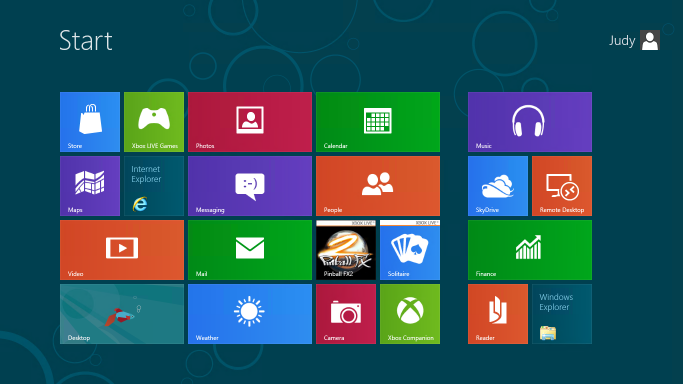Open SkyDrive cloud tile
This screenshot has width=683, height=384.
(498, 186)
